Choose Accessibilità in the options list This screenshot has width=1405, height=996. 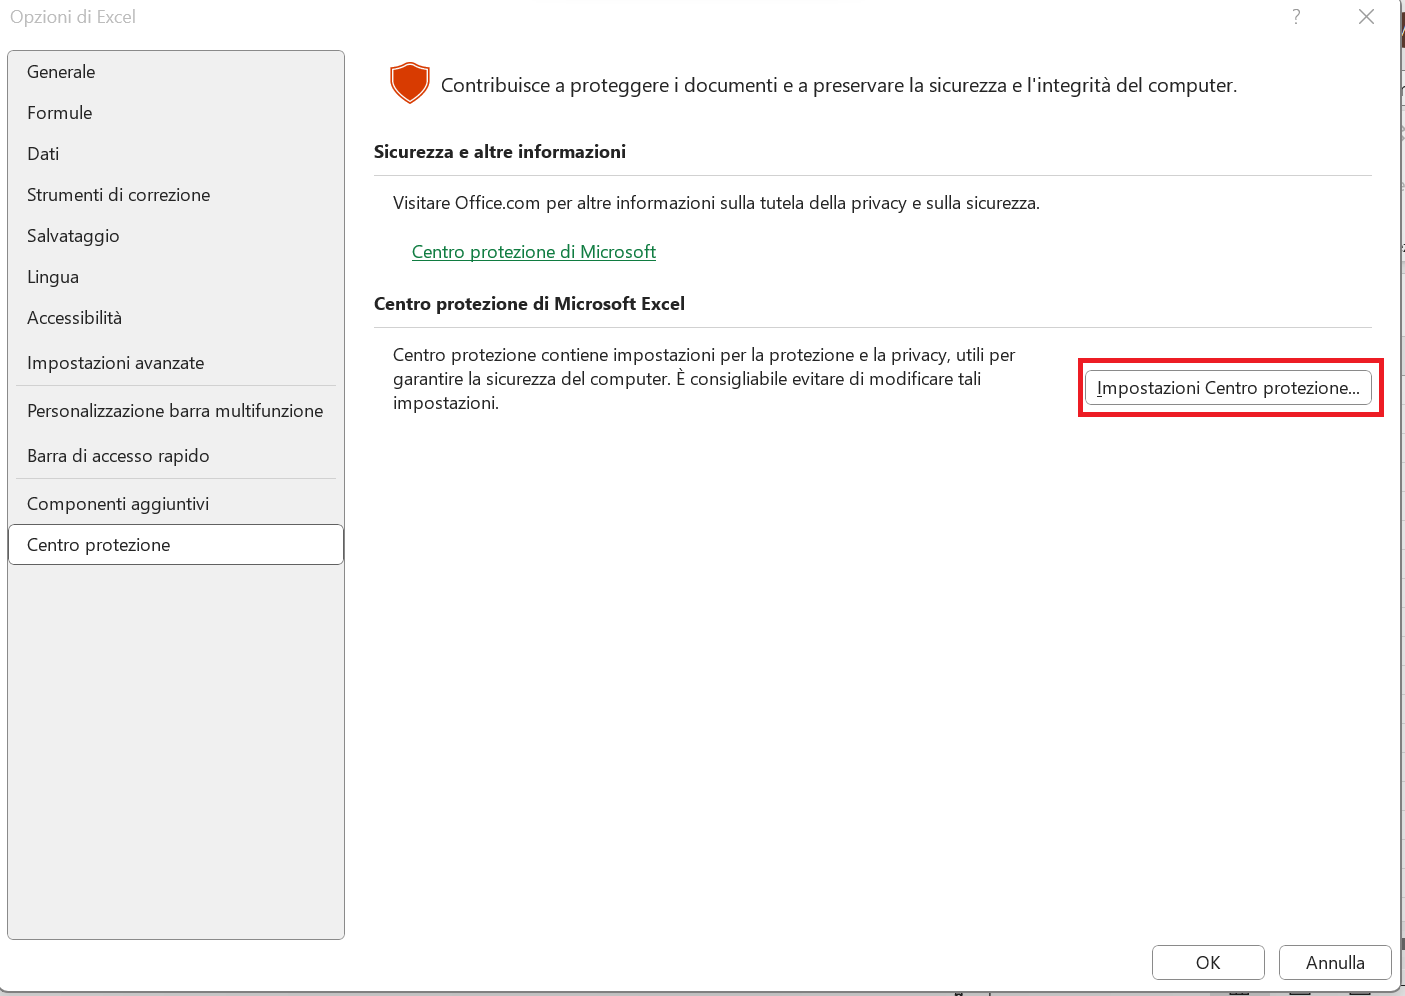[x=175, y=318]
